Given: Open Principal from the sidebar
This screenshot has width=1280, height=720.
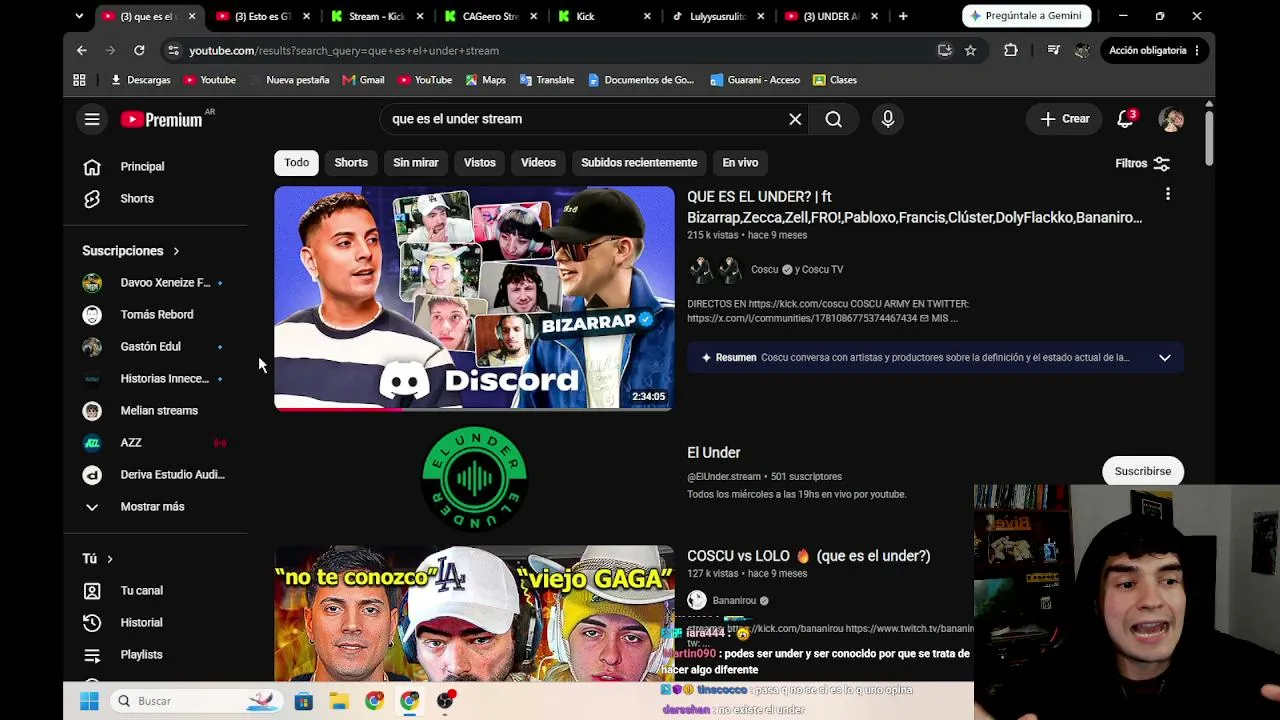Looking at the screenshot, I should pos(142,167).
